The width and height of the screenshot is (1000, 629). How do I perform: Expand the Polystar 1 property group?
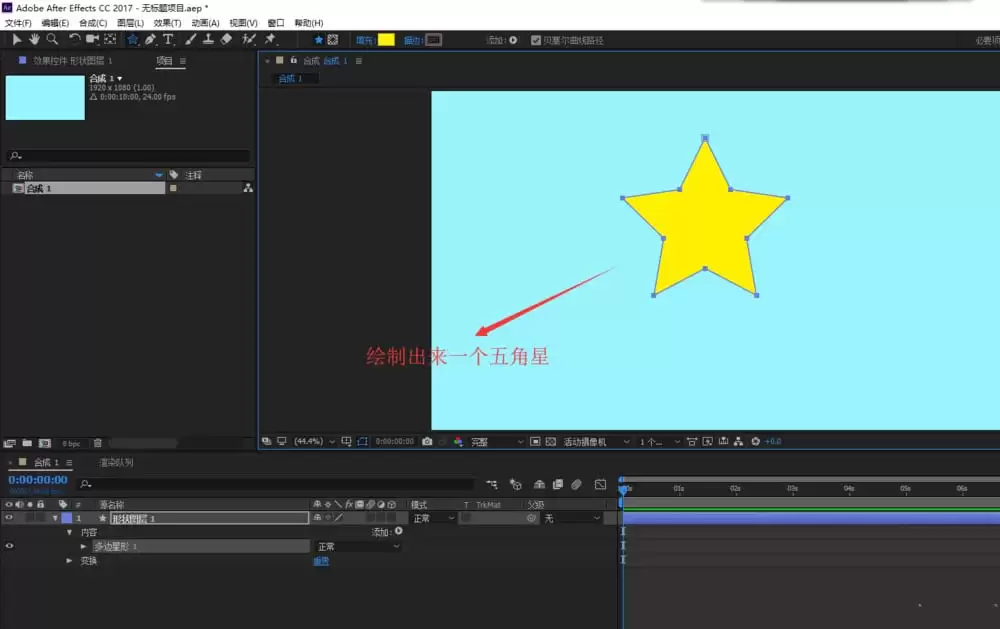point(84,547)
